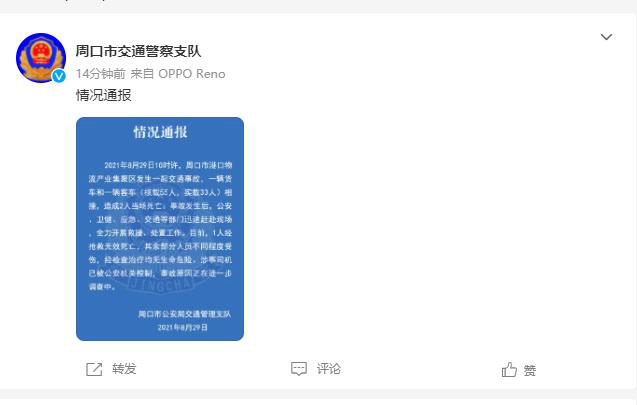The width and height of the screenshot is (637, 405).
Task: Open the 周口市交通警察支队 police badge avatar
Action: (41, 58)
